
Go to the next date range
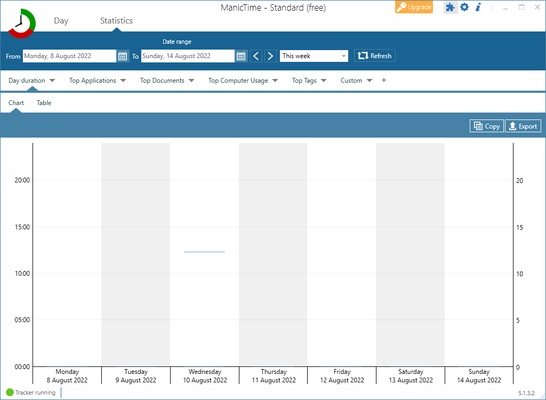pos(270,56)
